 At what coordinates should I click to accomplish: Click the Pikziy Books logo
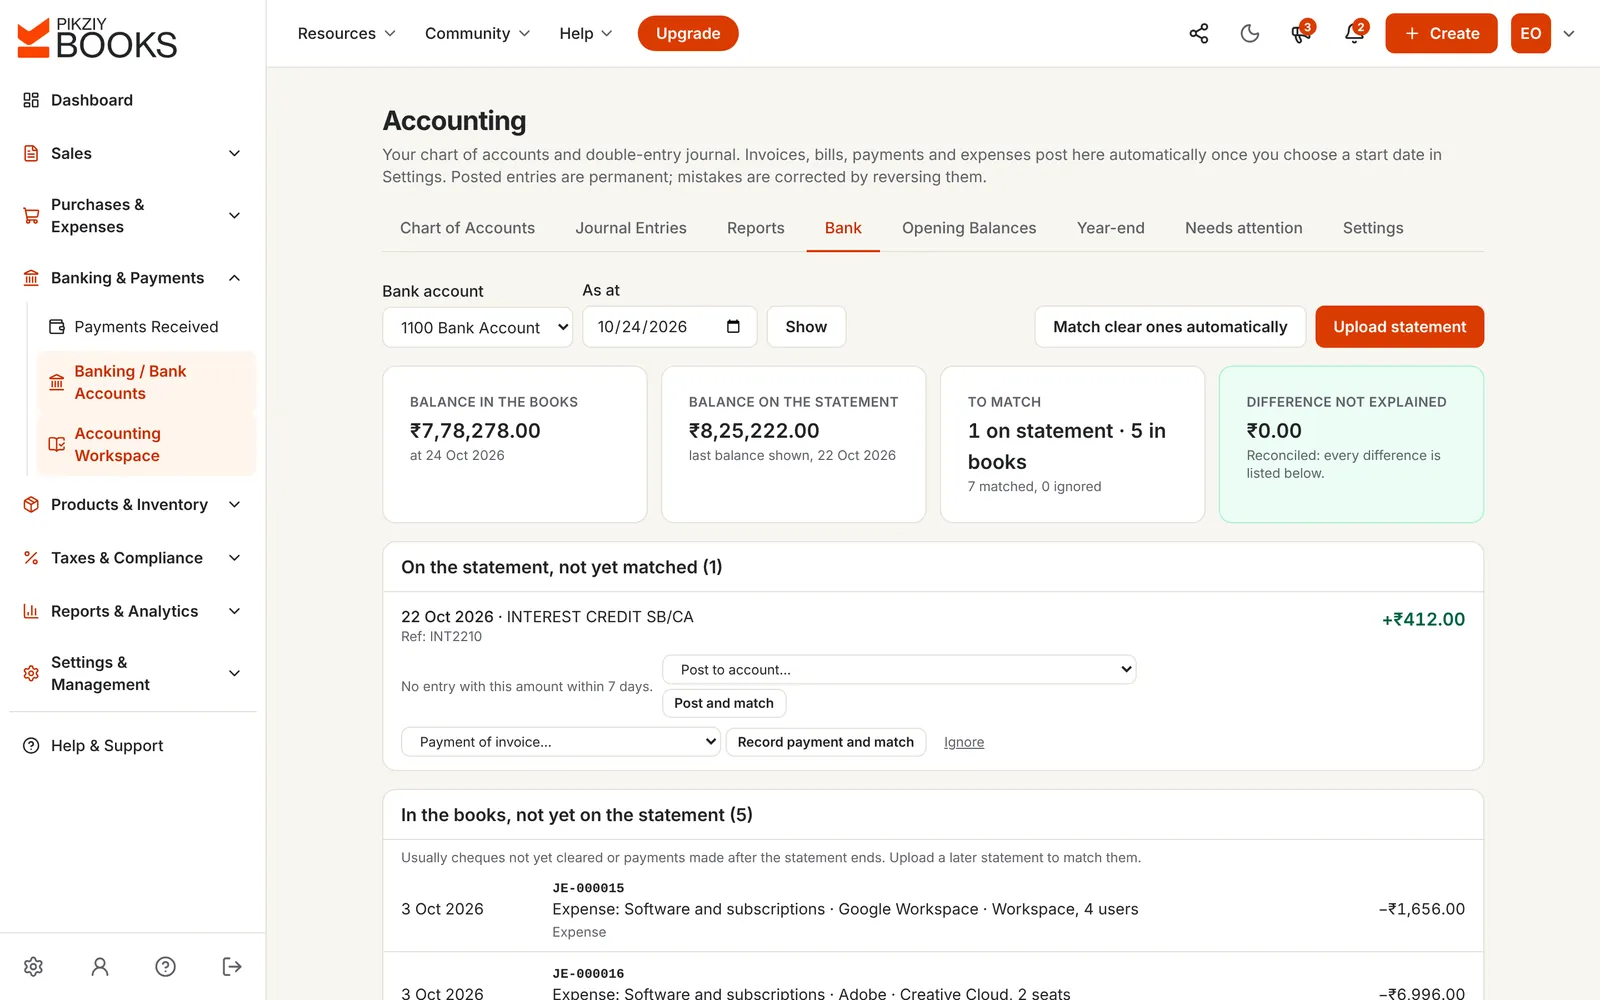tap(97, 38)
